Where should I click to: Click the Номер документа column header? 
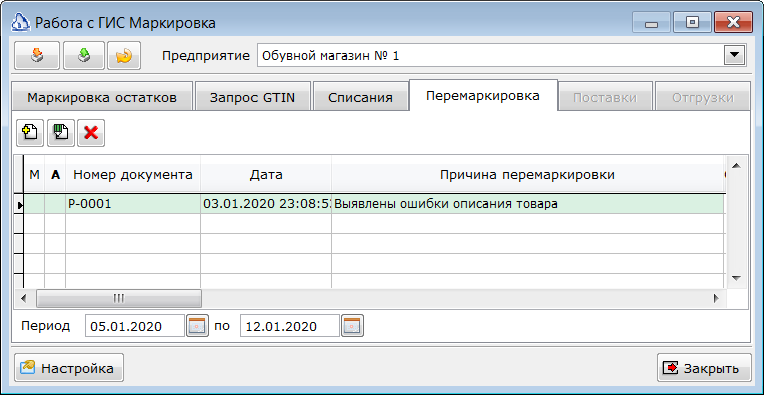[133, 174]
